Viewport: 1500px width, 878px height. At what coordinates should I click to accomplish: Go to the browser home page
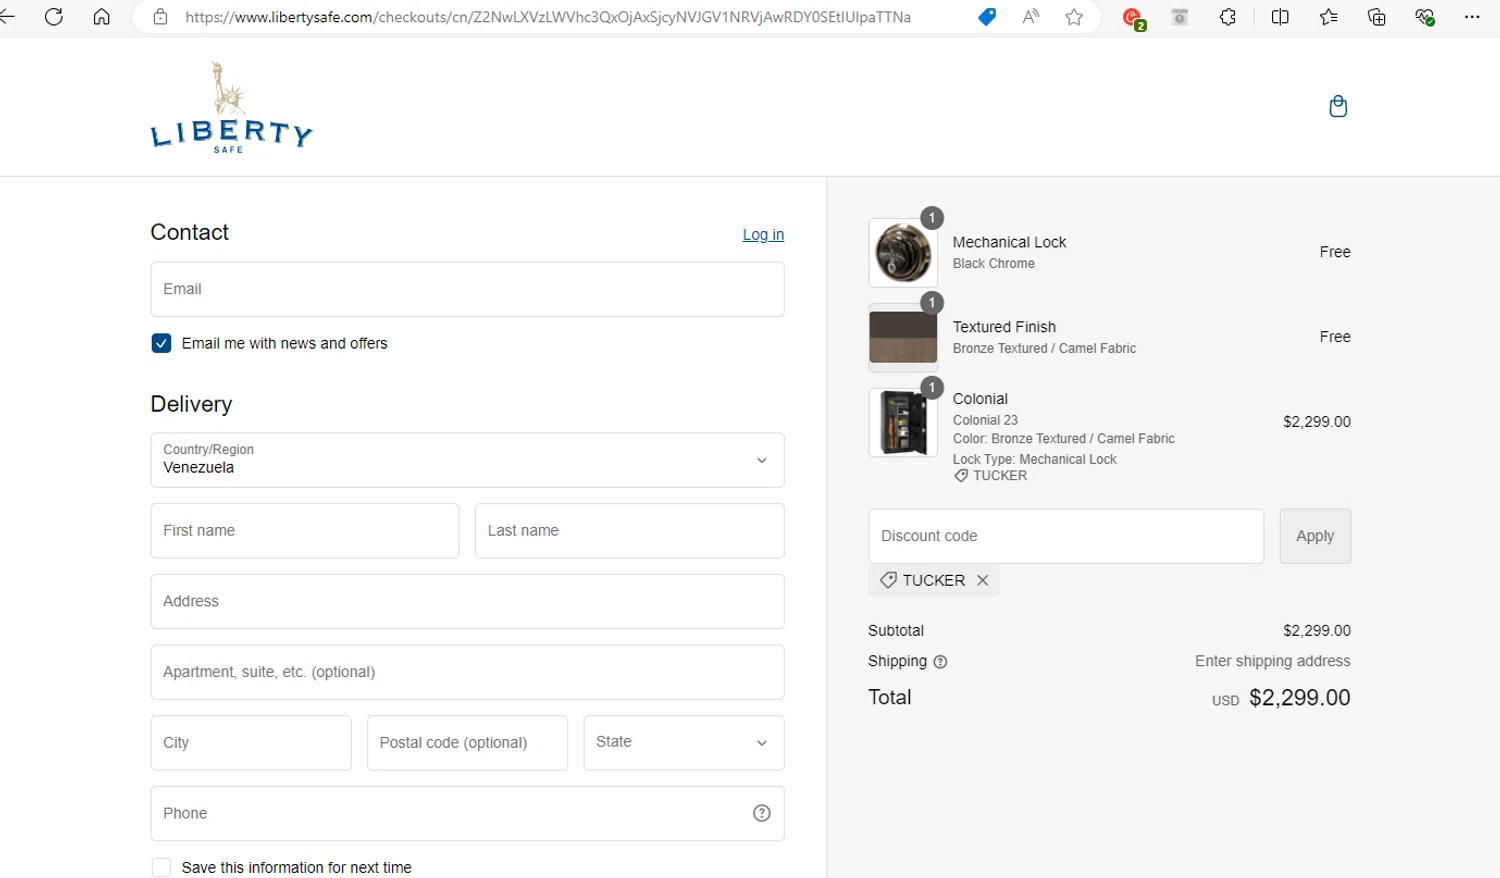click(x=101, y=17)
